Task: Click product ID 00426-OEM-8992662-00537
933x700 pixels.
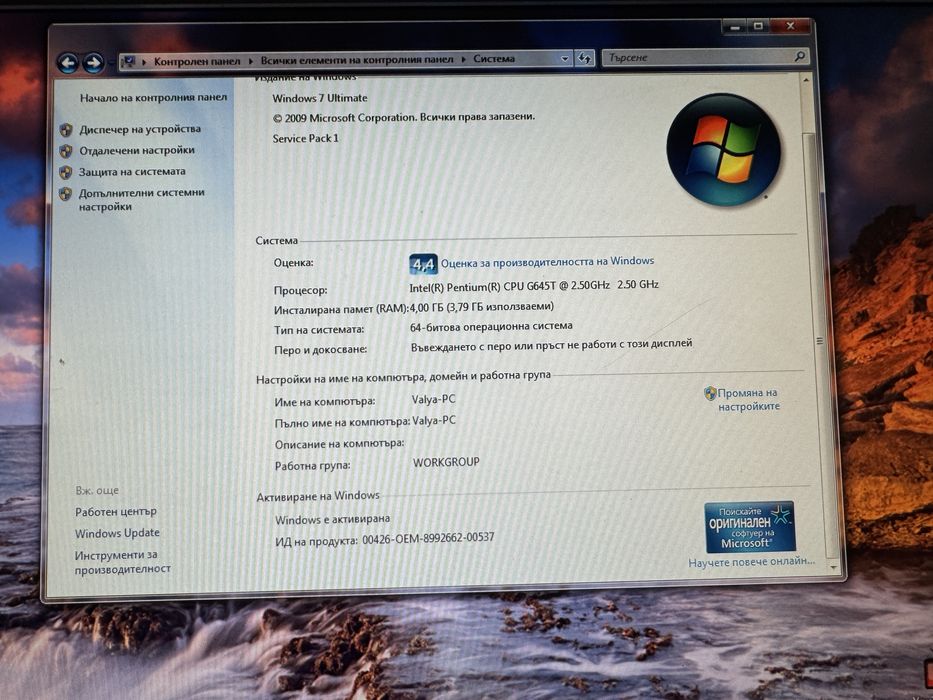Action: point(428,538)
